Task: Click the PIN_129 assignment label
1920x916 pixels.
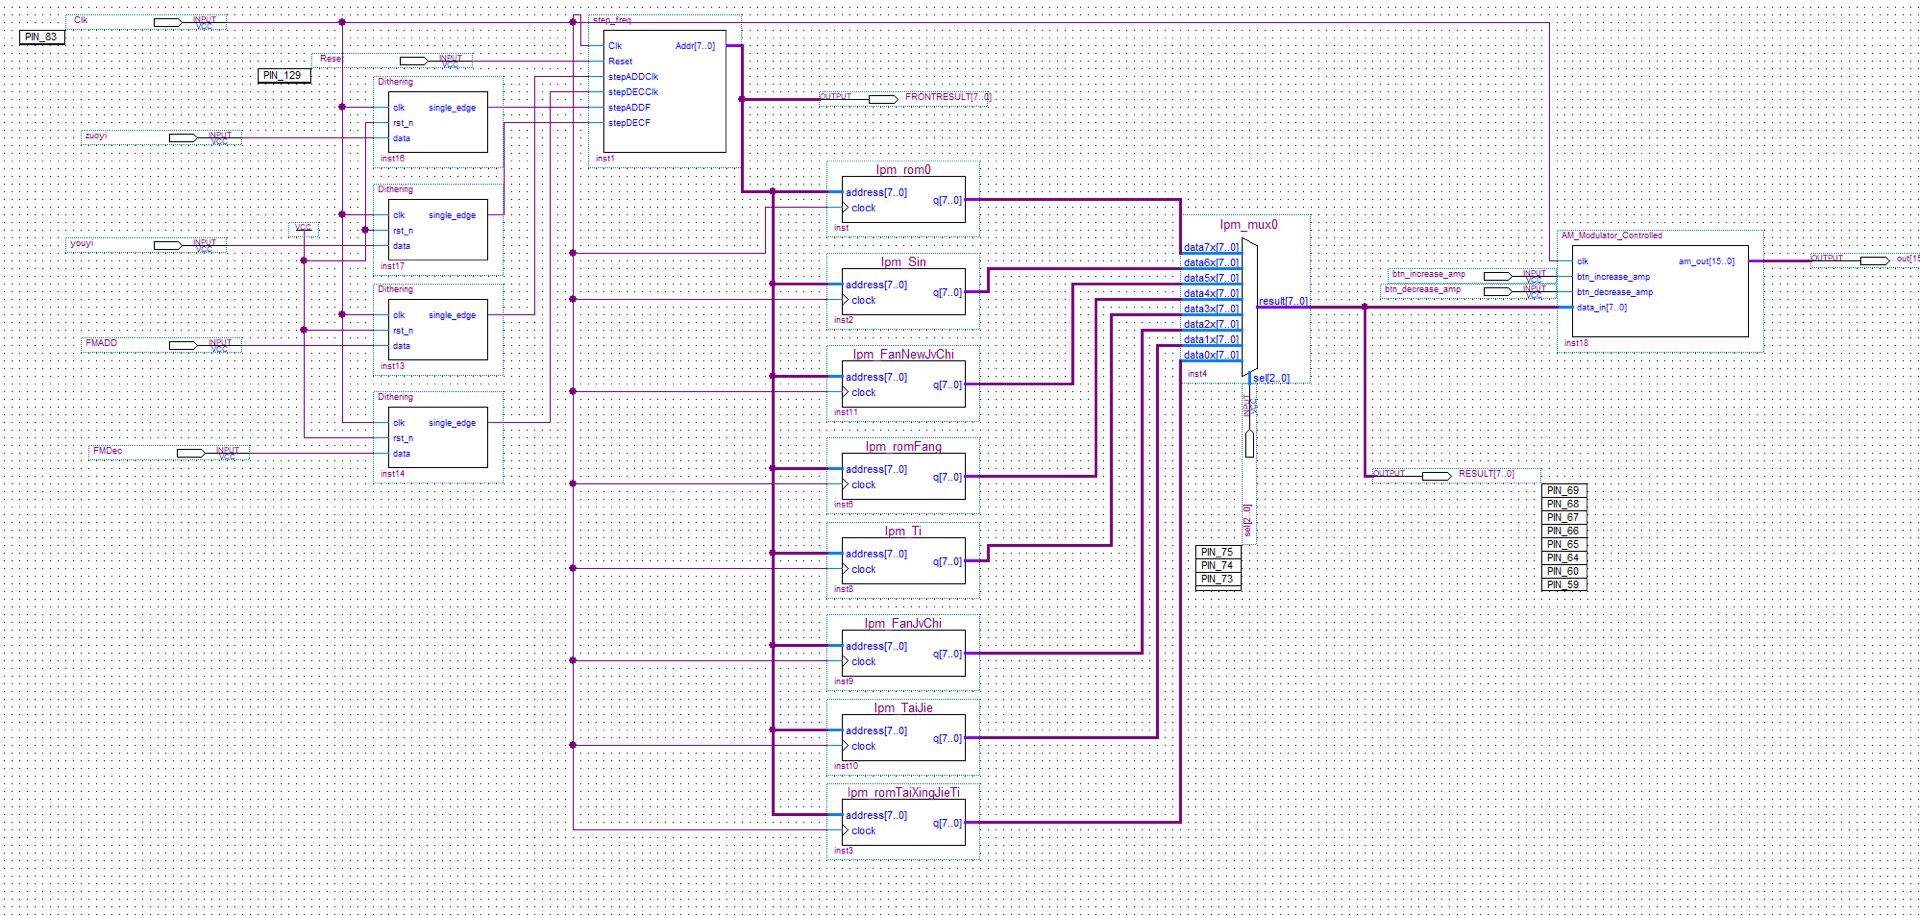Action: [x=284, y=76]
